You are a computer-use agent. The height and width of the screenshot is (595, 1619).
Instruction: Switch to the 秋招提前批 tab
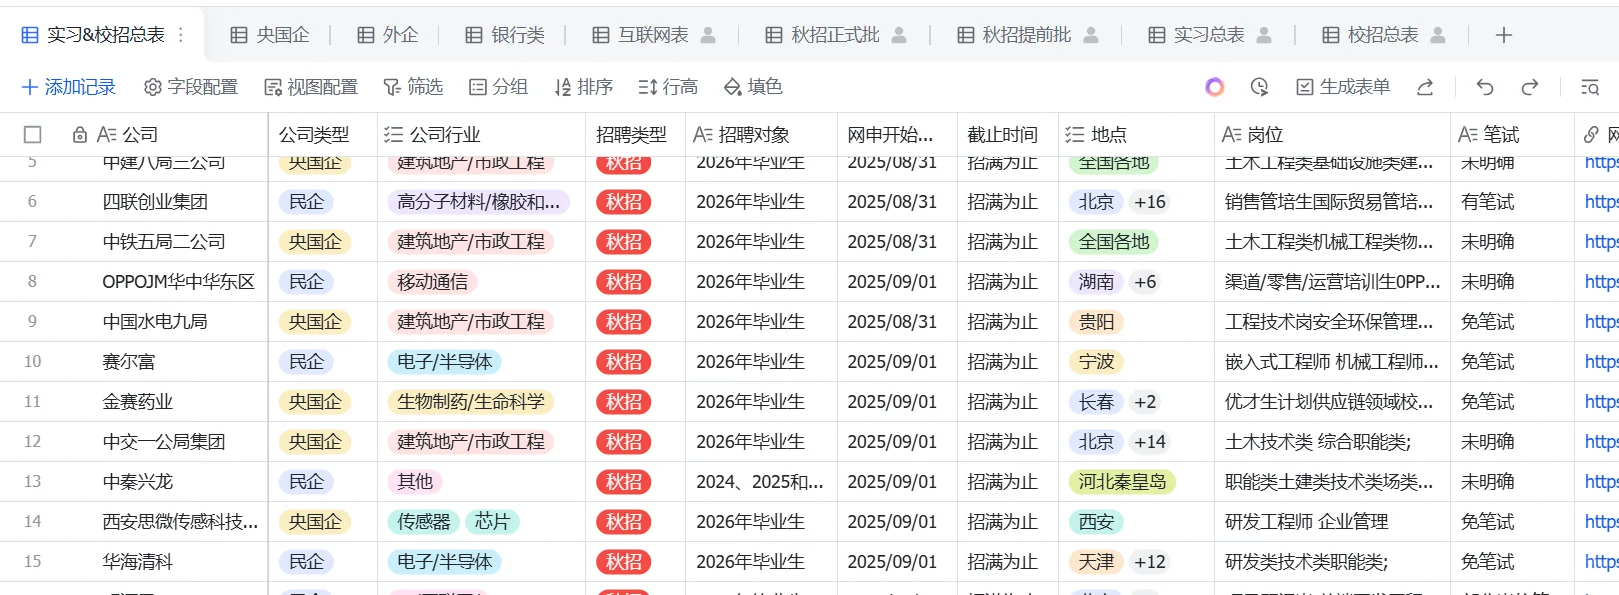(1027, 35)
